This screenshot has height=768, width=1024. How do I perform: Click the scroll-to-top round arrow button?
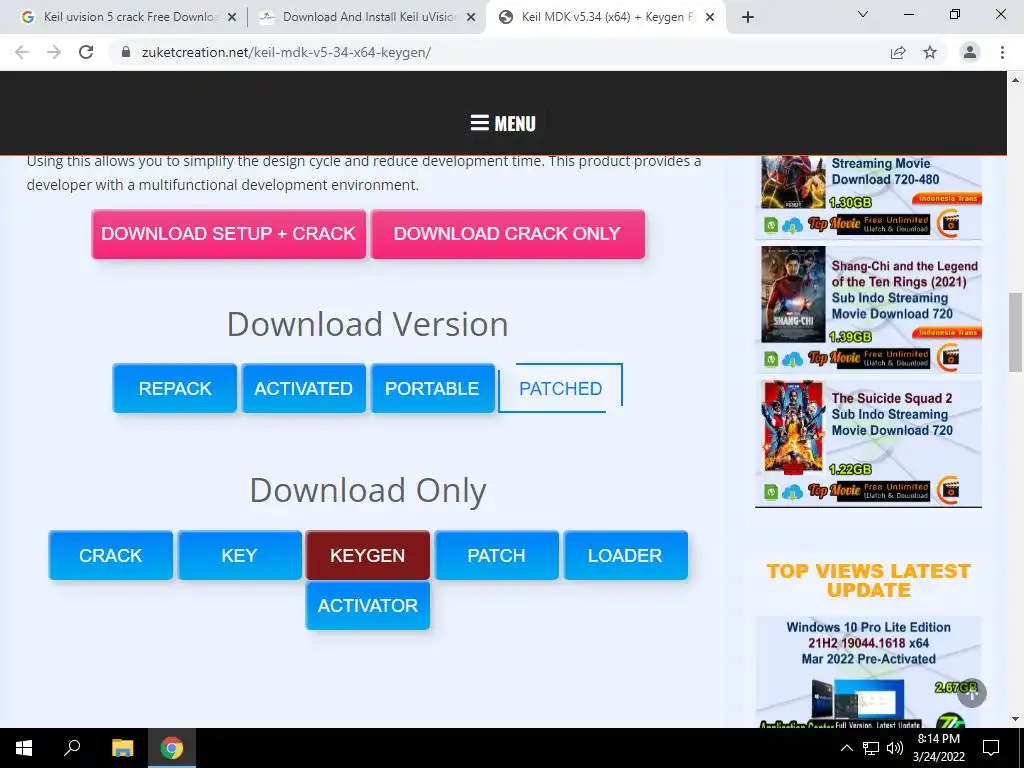tap(972, 693)
